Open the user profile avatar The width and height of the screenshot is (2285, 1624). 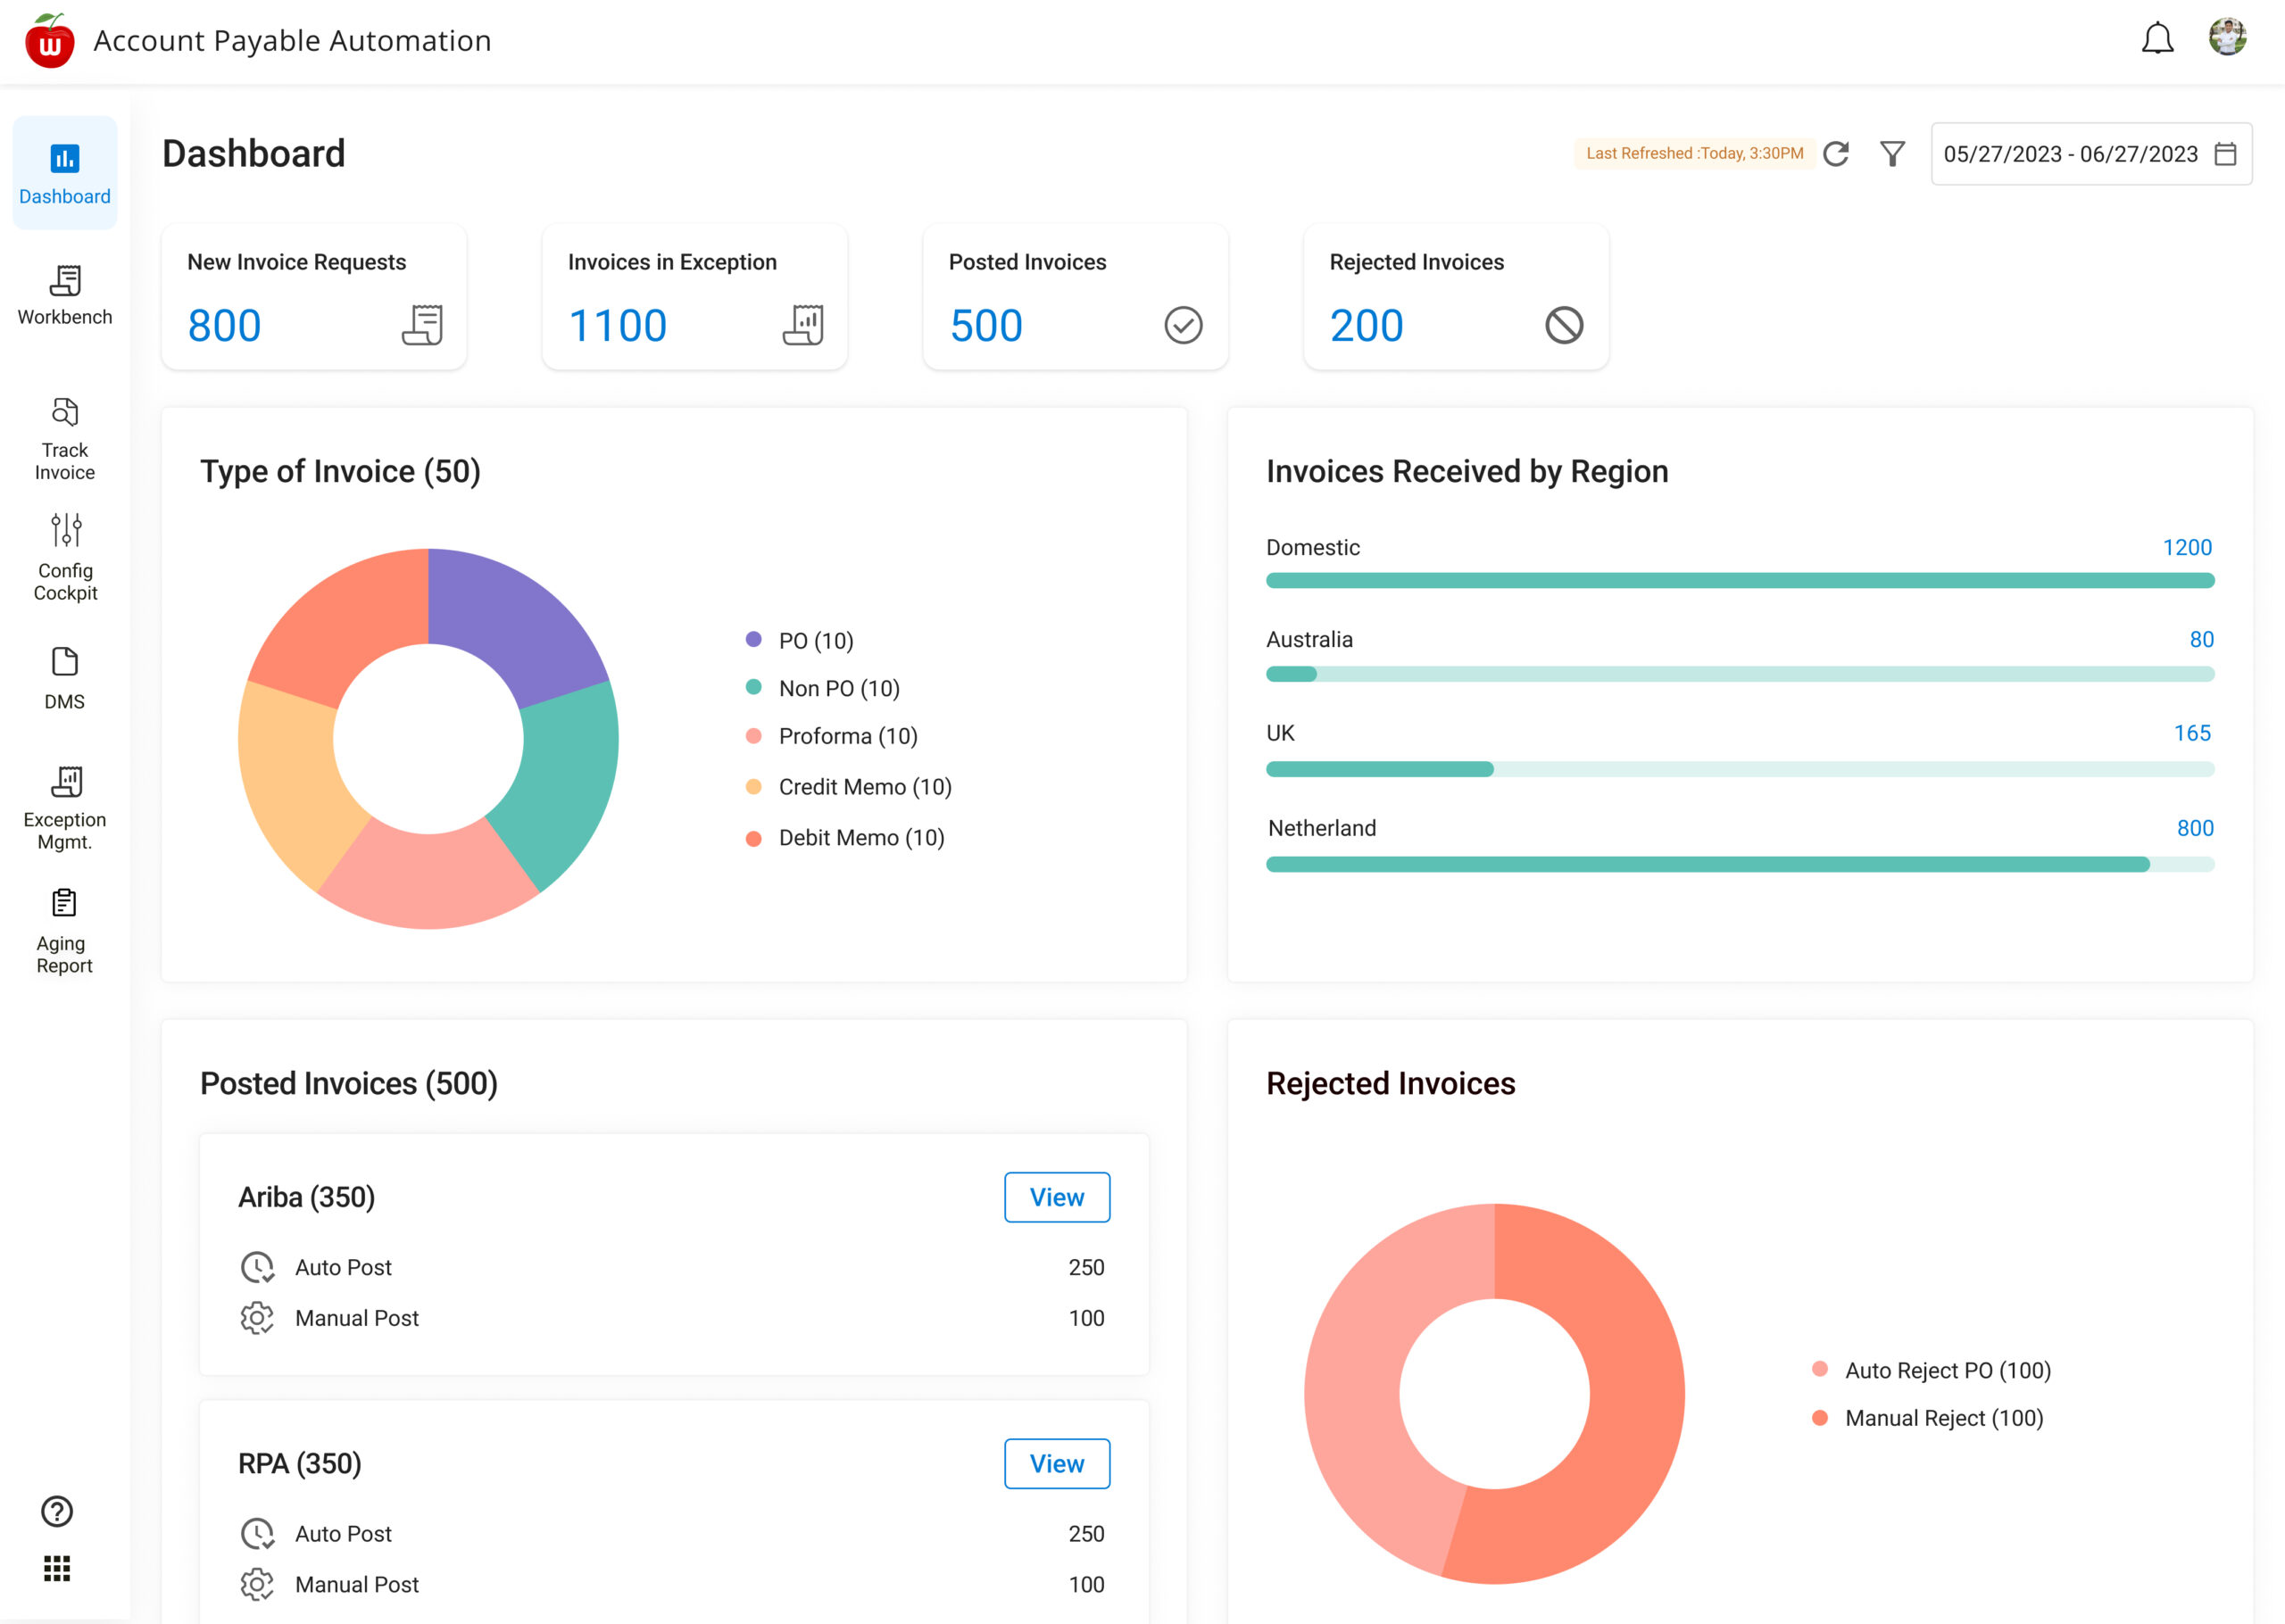point(2227,38)
